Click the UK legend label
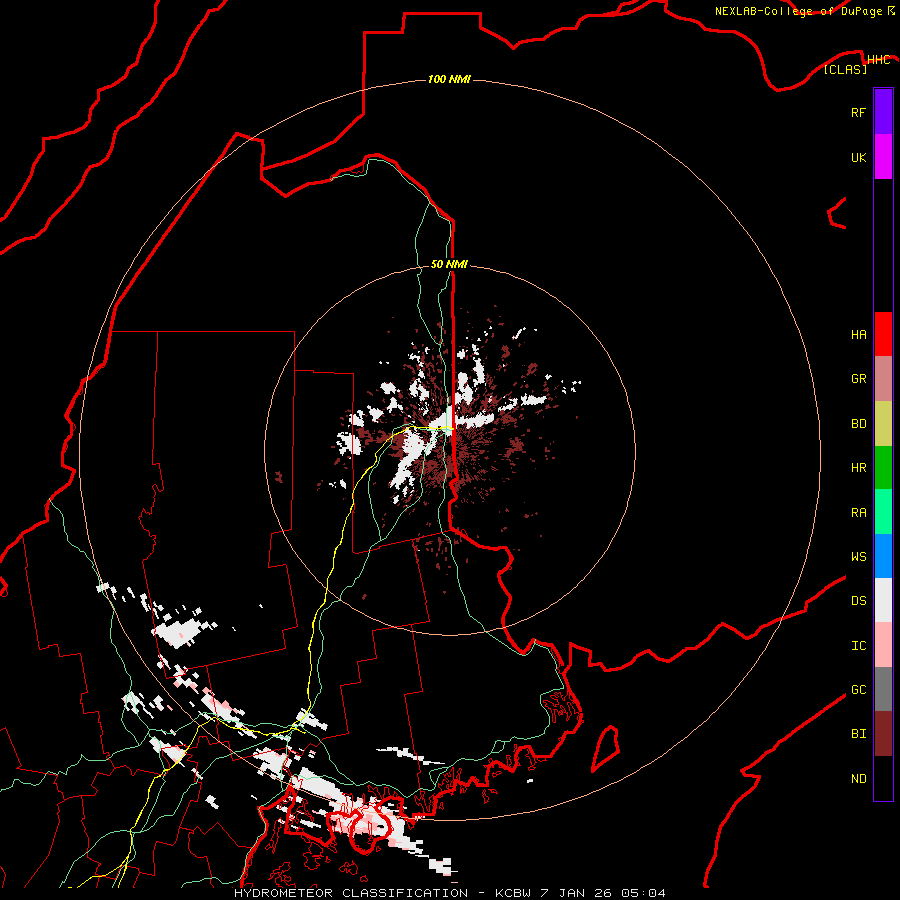Viewport: 900px width, 900px height. 858,157
